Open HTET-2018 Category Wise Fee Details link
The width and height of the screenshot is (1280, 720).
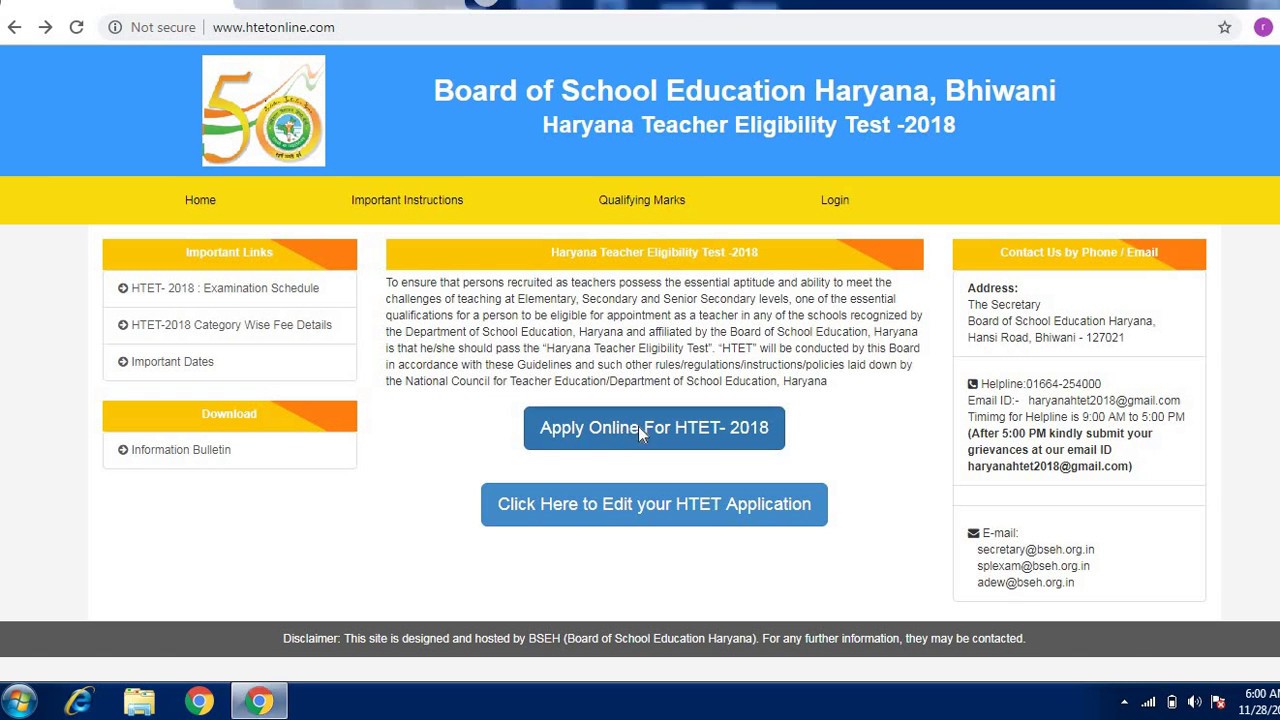coord(231,325)
